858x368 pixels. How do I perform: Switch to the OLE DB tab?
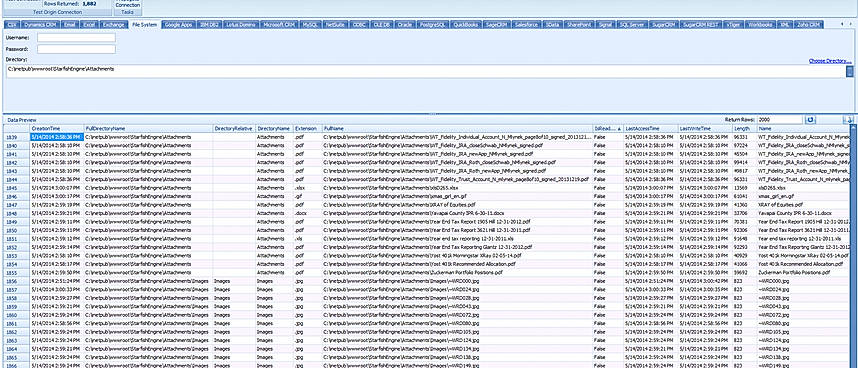coord(382,25)
